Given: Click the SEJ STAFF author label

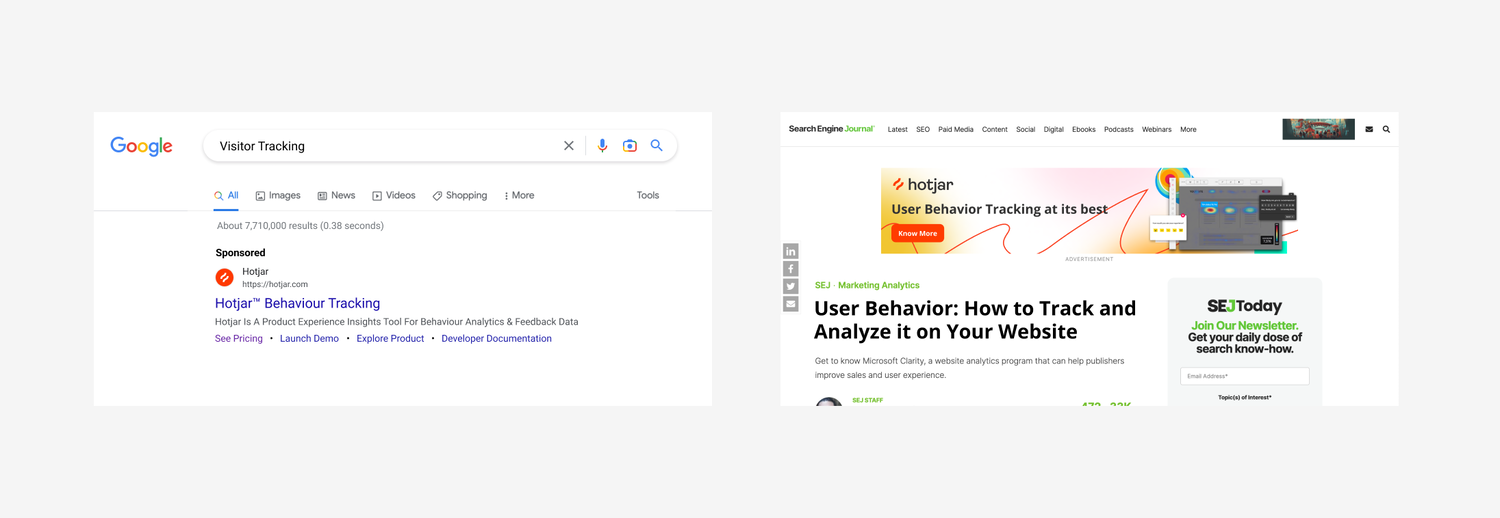Looking at the screenshot, I should 868,400.
